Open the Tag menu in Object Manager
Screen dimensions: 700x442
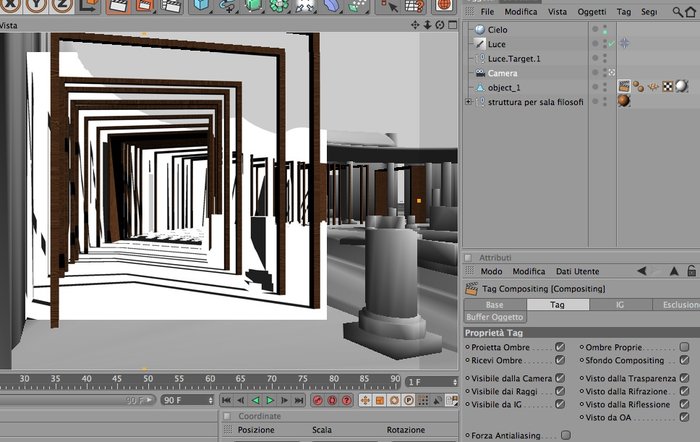tap(624, 12)
